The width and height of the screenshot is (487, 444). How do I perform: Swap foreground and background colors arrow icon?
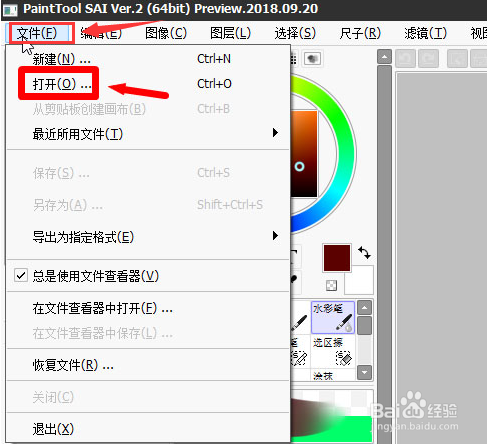click(365, 252)
